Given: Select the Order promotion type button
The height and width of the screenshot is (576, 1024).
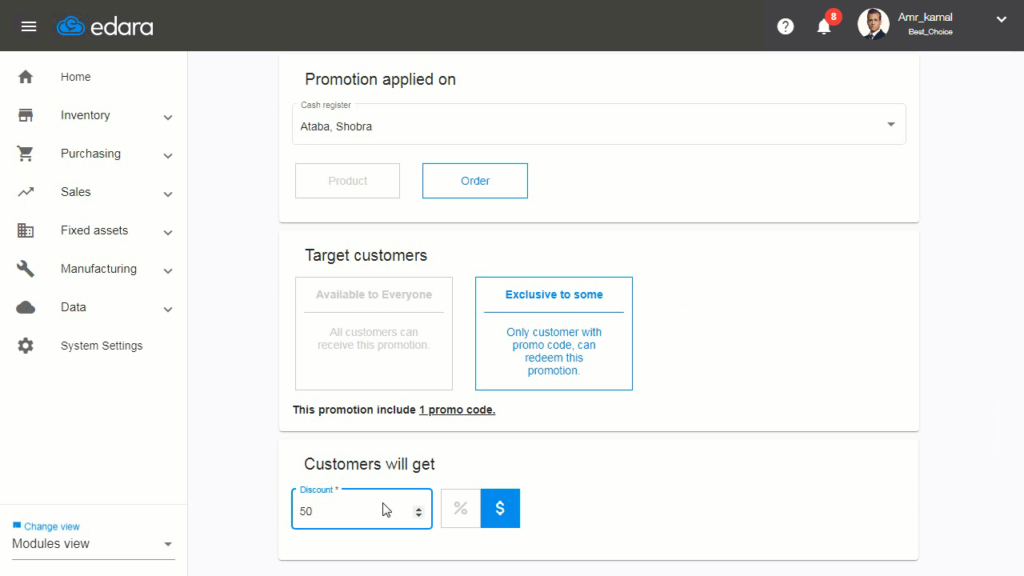Looking at the screenshot, I should click(x=474, y=180).
